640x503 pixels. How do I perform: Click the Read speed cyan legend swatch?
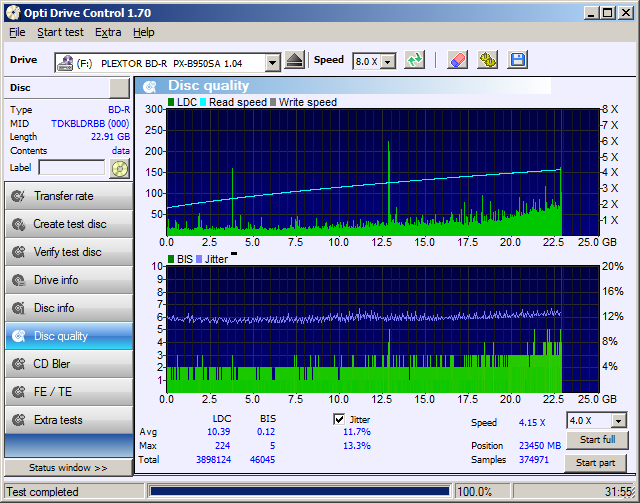pos(203,102)
